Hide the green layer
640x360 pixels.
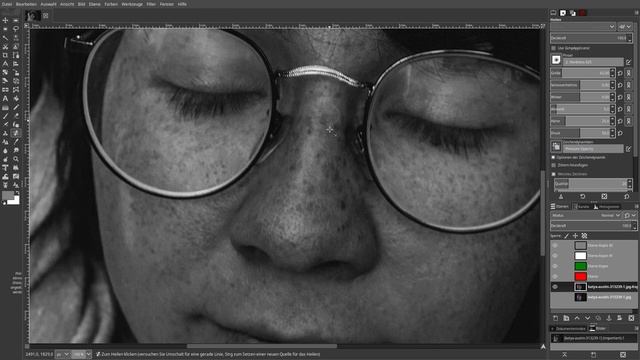(x=555, y=266)
